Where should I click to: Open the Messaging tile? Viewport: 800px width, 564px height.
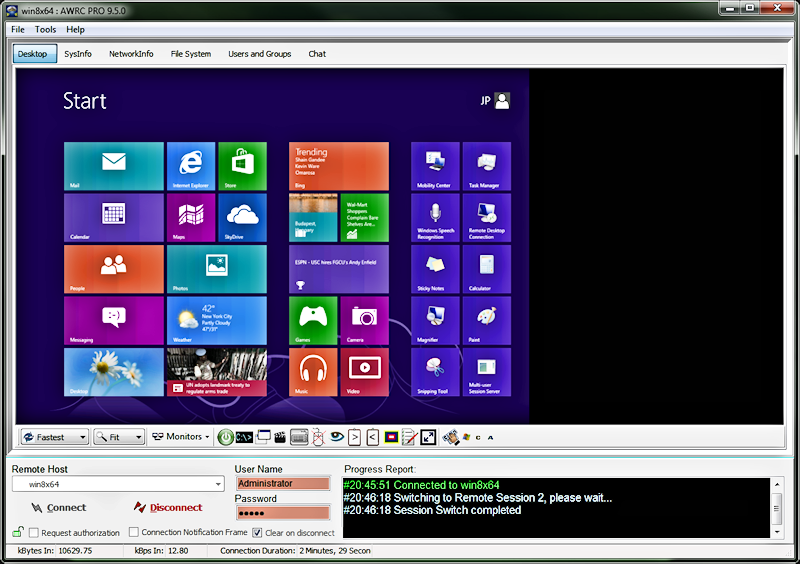tap(114, 321)
